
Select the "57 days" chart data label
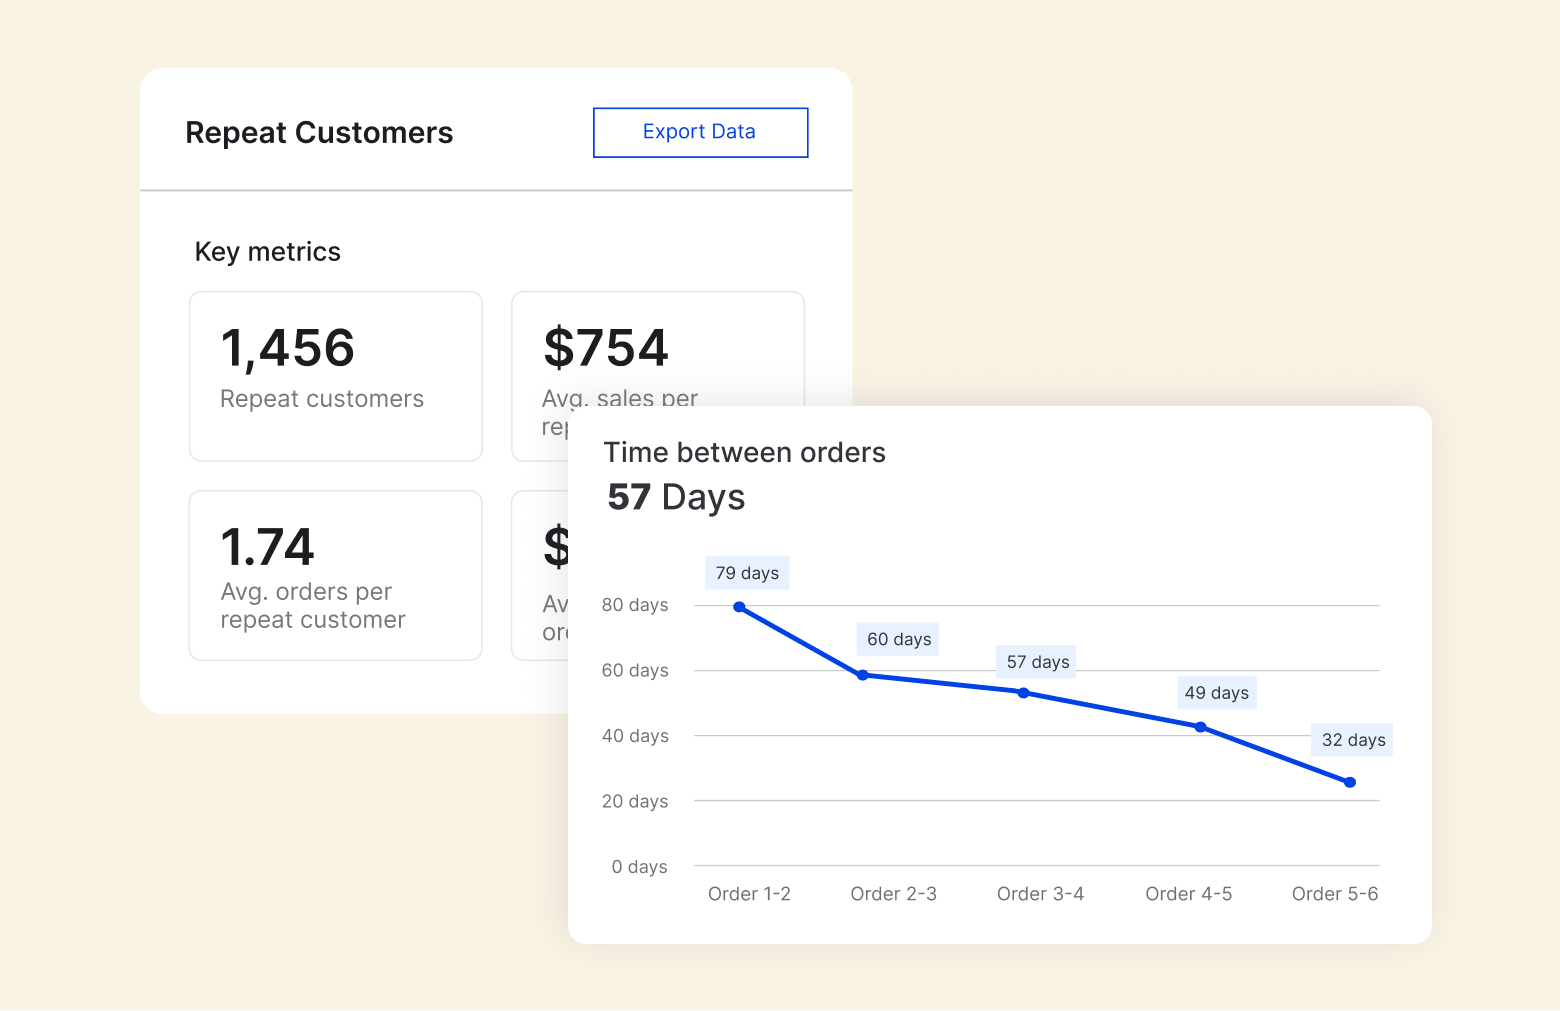(x=1037, y=662)
